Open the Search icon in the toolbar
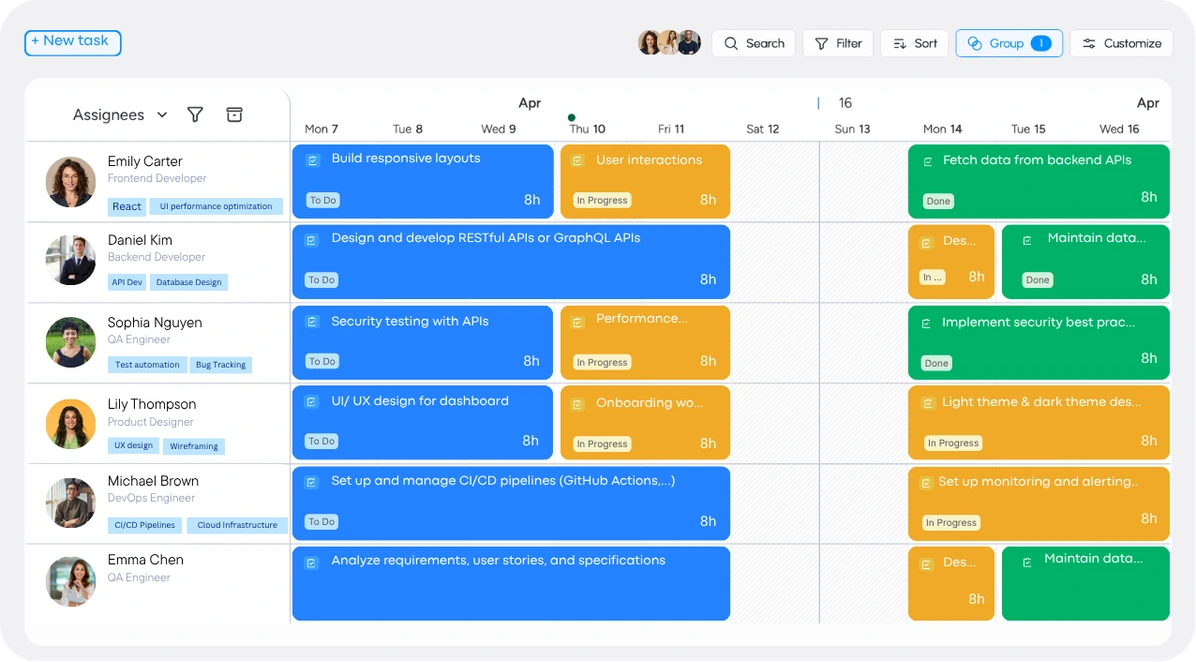The image size is (1196, 662). [x=729, y=43]
